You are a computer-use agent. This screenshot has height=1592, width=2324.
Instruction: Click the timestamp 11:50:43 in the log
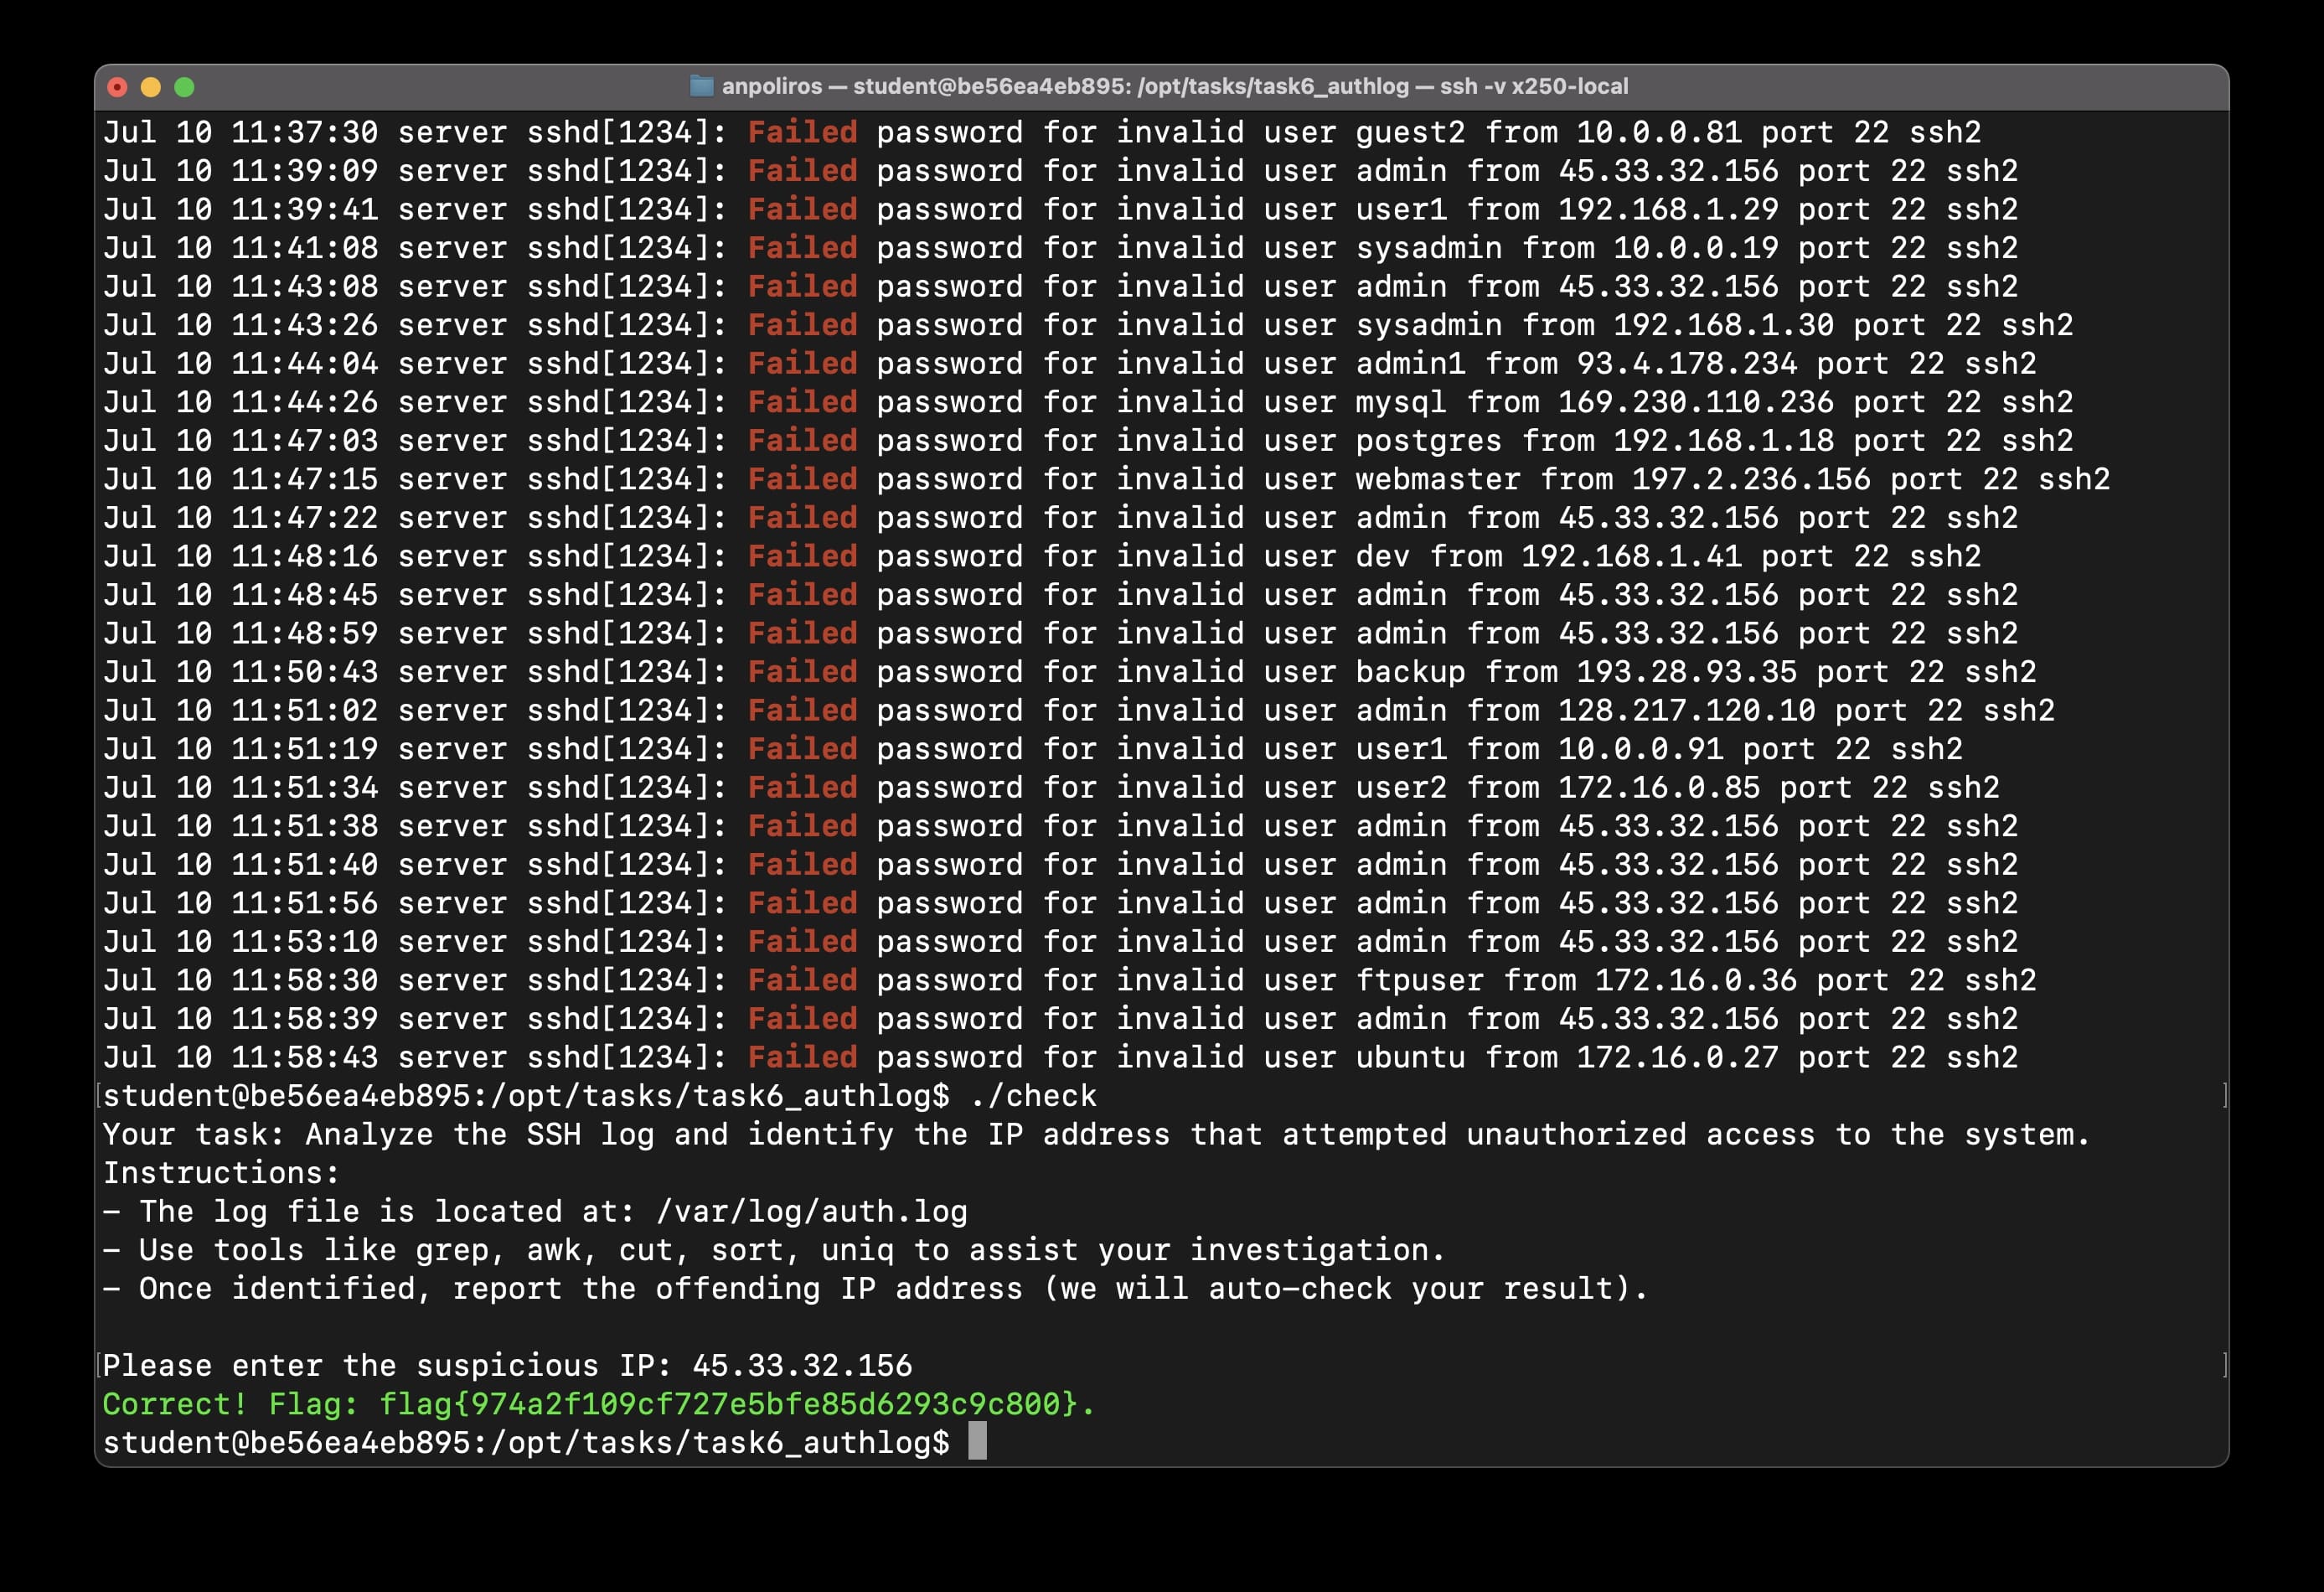coord(304,672)
